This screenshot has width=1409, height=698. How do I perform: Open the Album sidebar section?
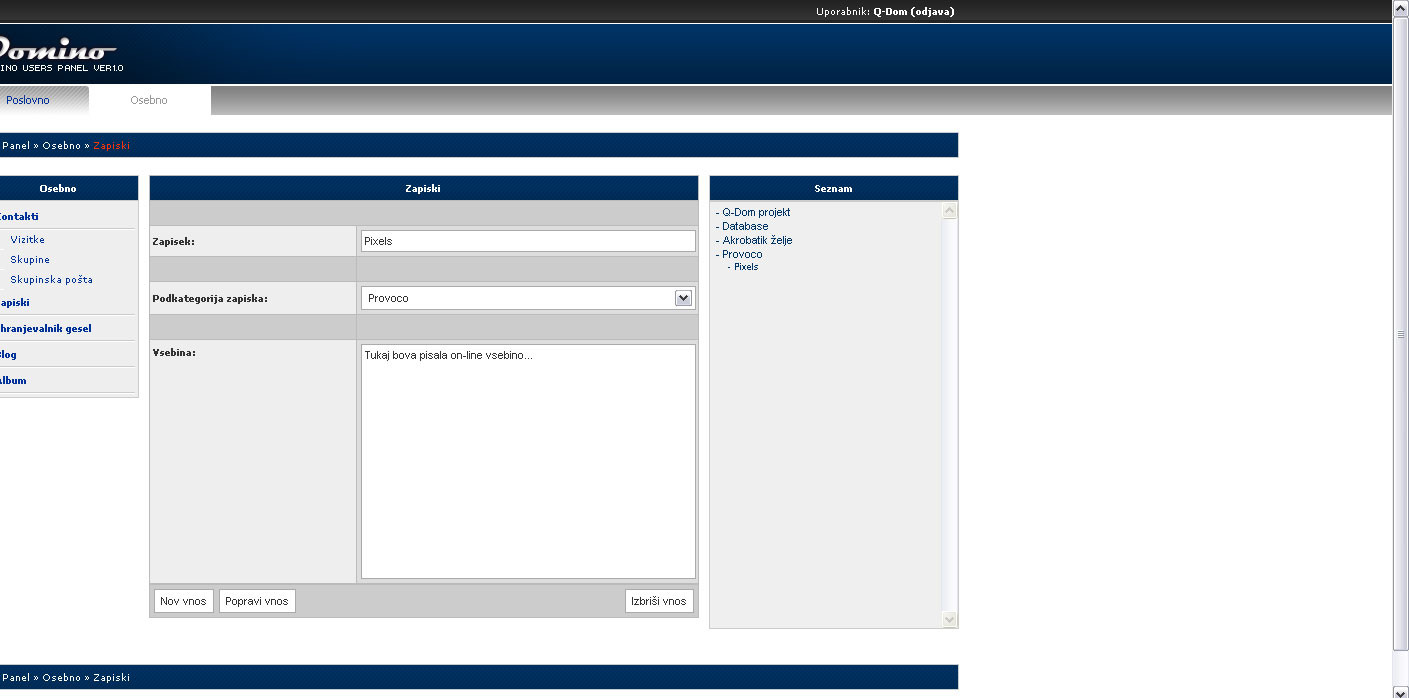[13, 381]
